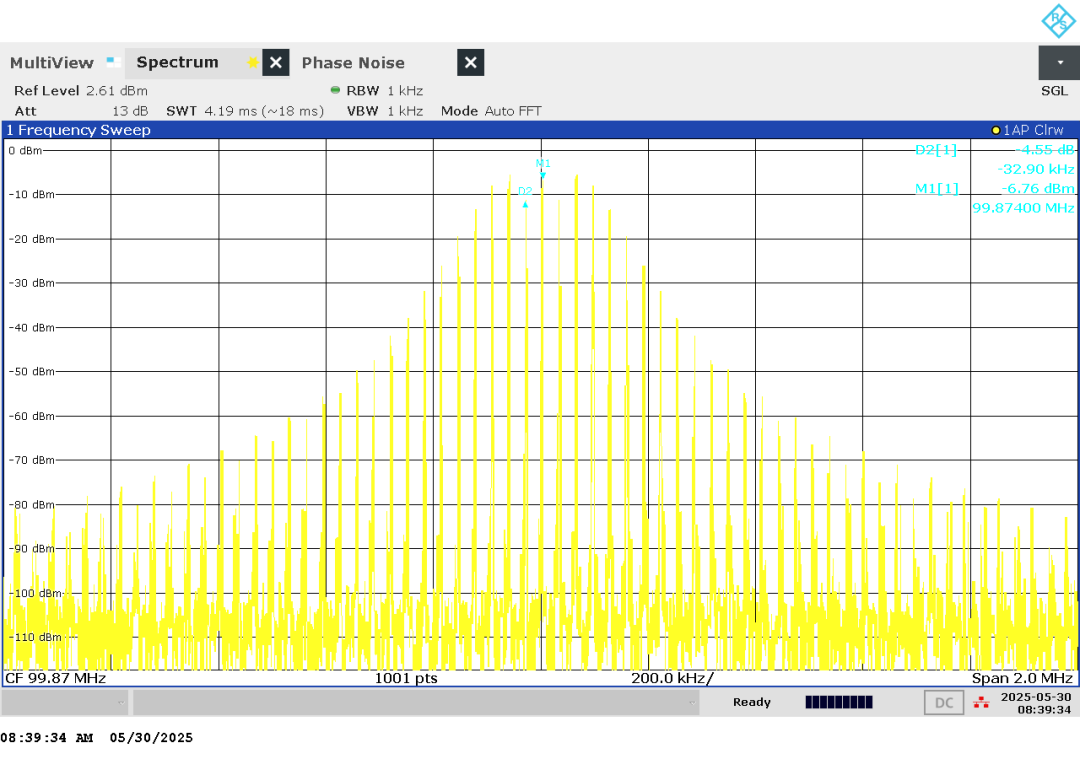
Task: Click the Ready status text
Action: pyautogui.click(x=751, y=703)
